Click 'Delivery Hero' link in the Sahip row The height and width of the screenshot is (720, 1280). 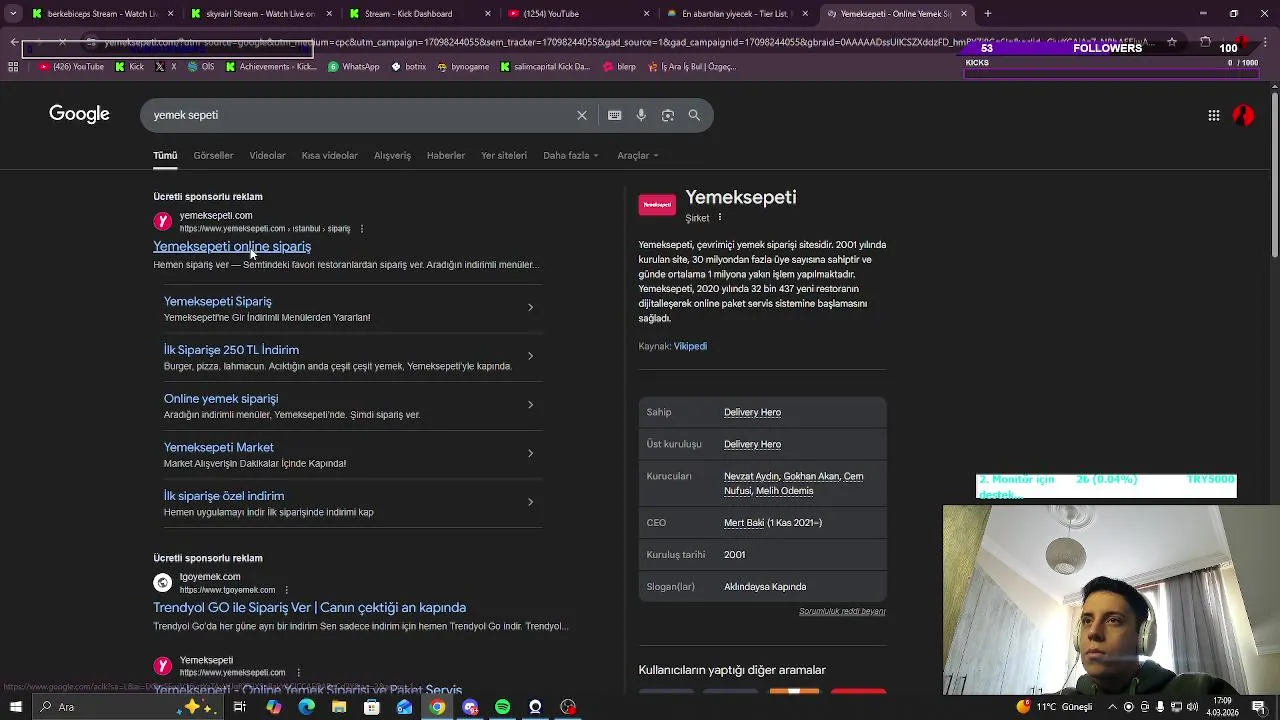pos(752,412)
